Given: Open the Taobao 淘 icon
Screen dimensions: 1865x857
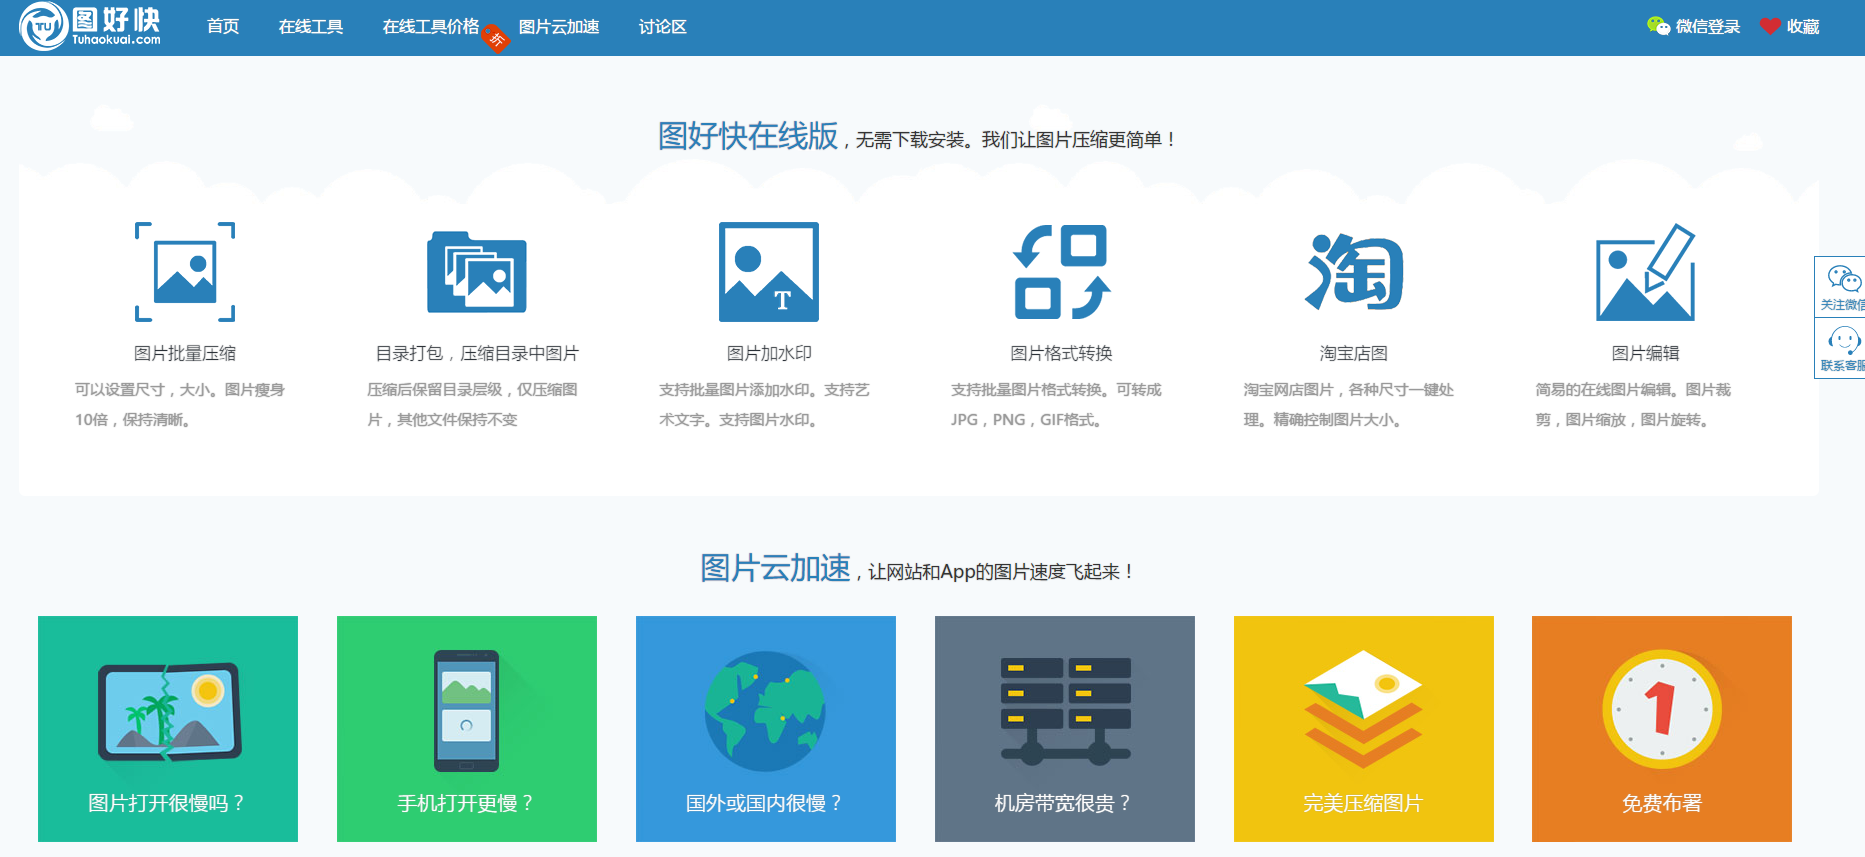Looking at the screenshot, I should point(1354,272).
